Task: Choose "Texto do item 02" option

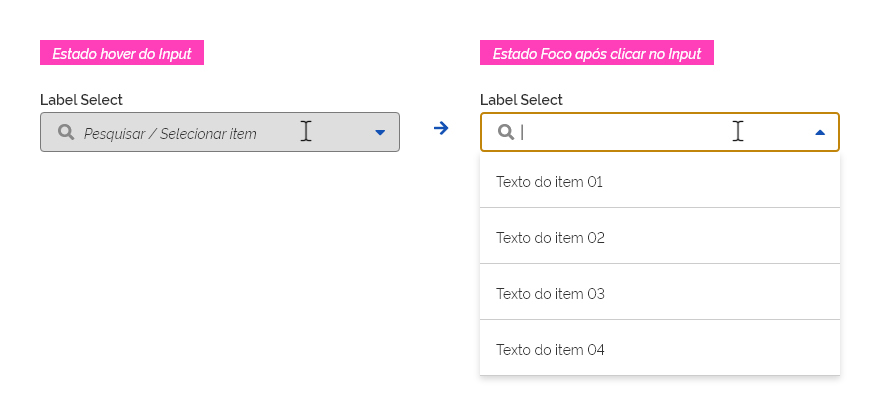Action: tap(549, 238)
